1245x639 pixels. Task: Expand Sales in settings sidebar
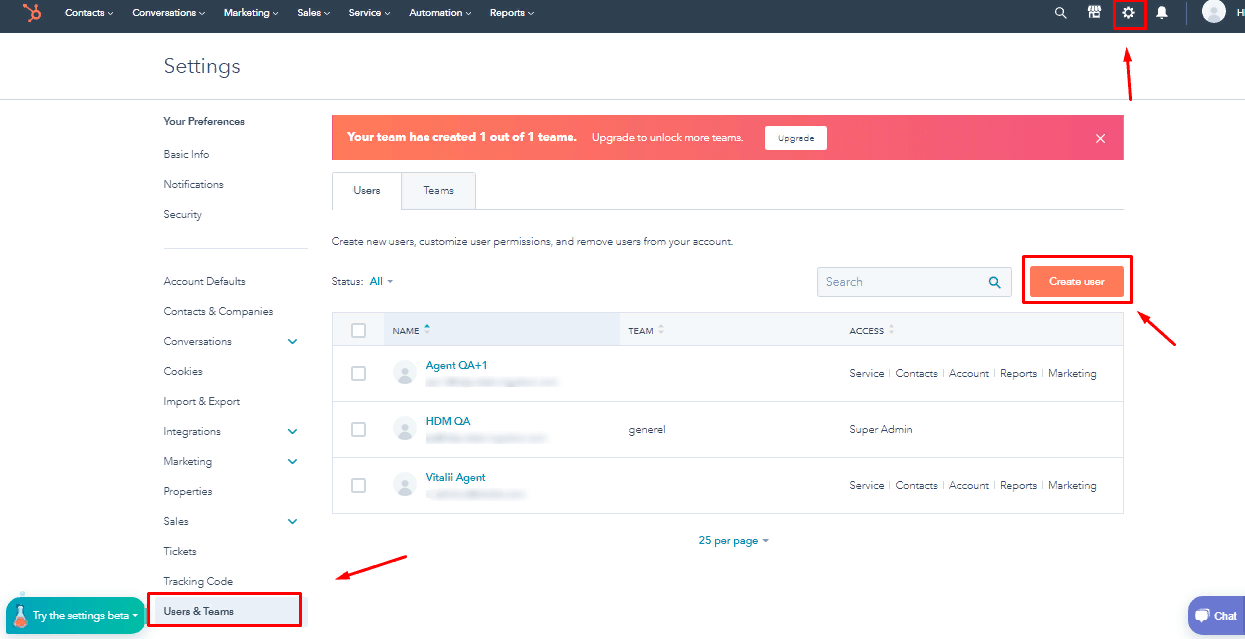click(293, 522)
